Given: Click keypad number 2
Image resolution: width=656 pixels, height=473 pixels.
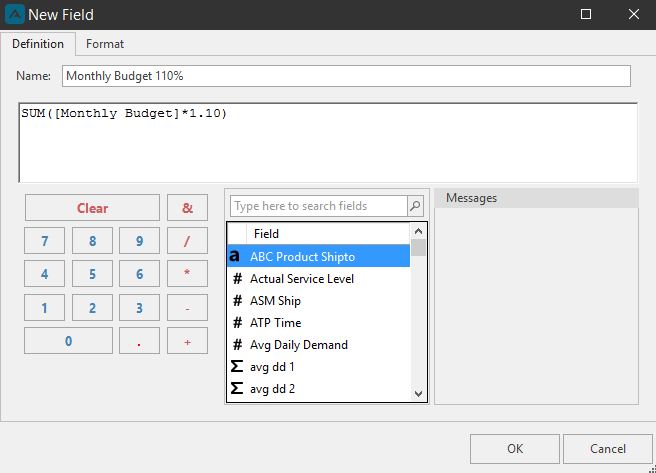Looking at the screenshot, I should [92, 308].
